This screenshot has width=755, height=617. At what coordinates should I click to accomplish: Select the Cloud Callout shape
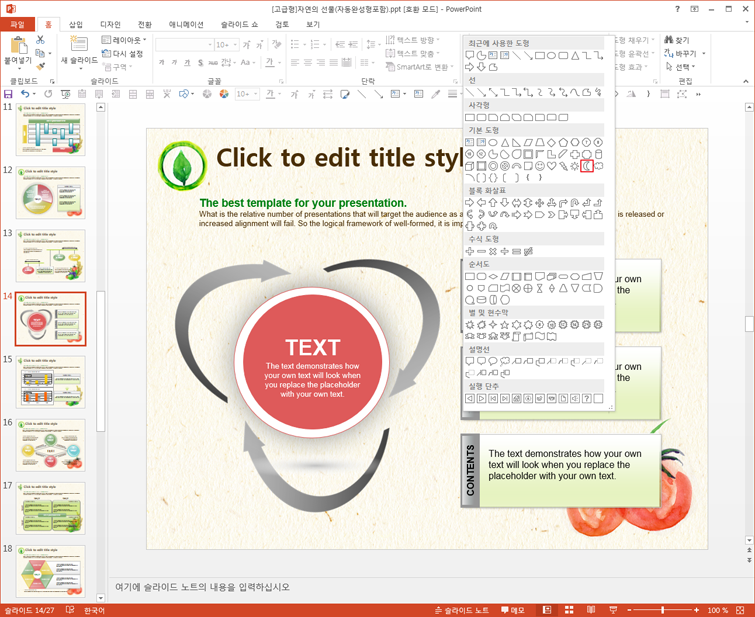505,361
